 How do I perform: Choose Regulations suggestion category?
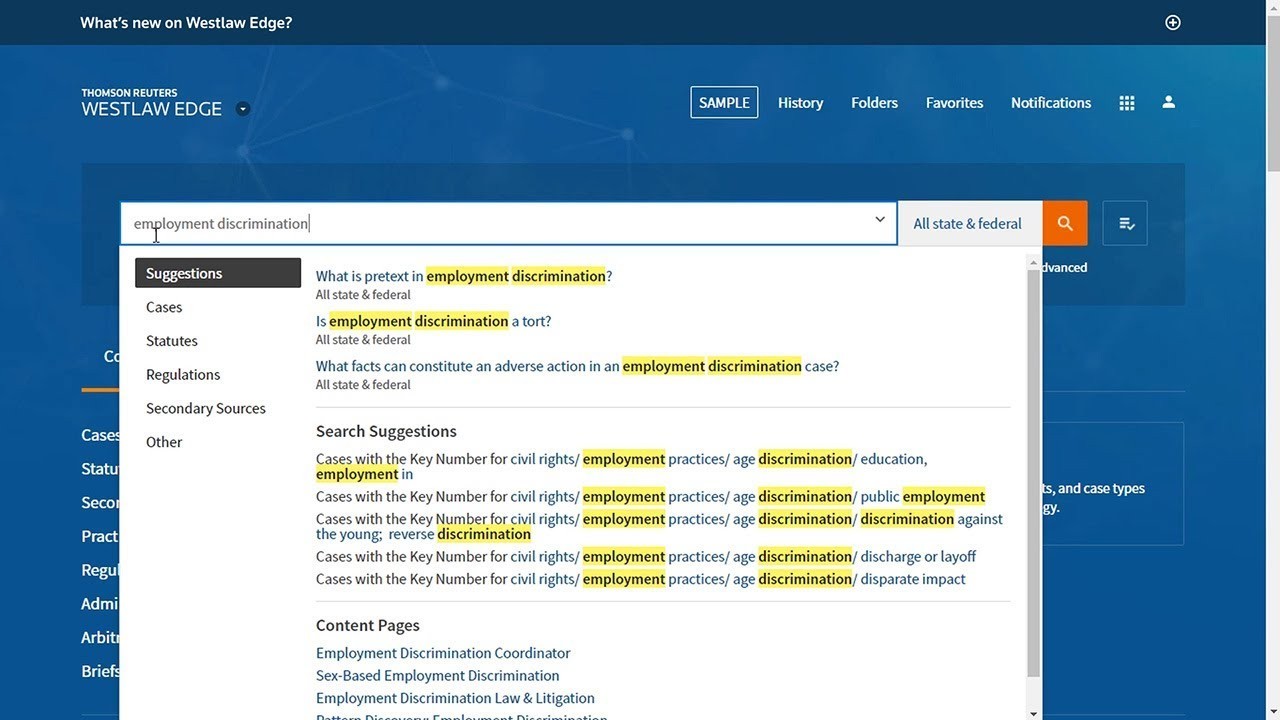pyautogui.click(x=183, y=375)
